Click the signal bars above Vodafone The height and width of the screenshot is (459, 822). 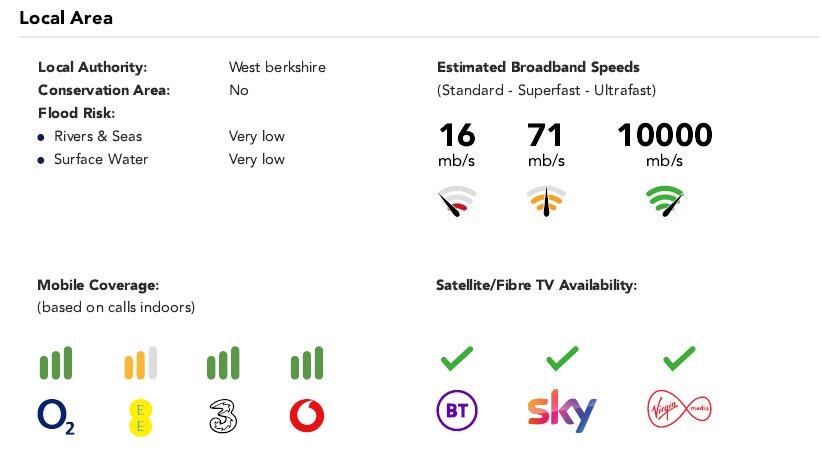click(306, 364)
